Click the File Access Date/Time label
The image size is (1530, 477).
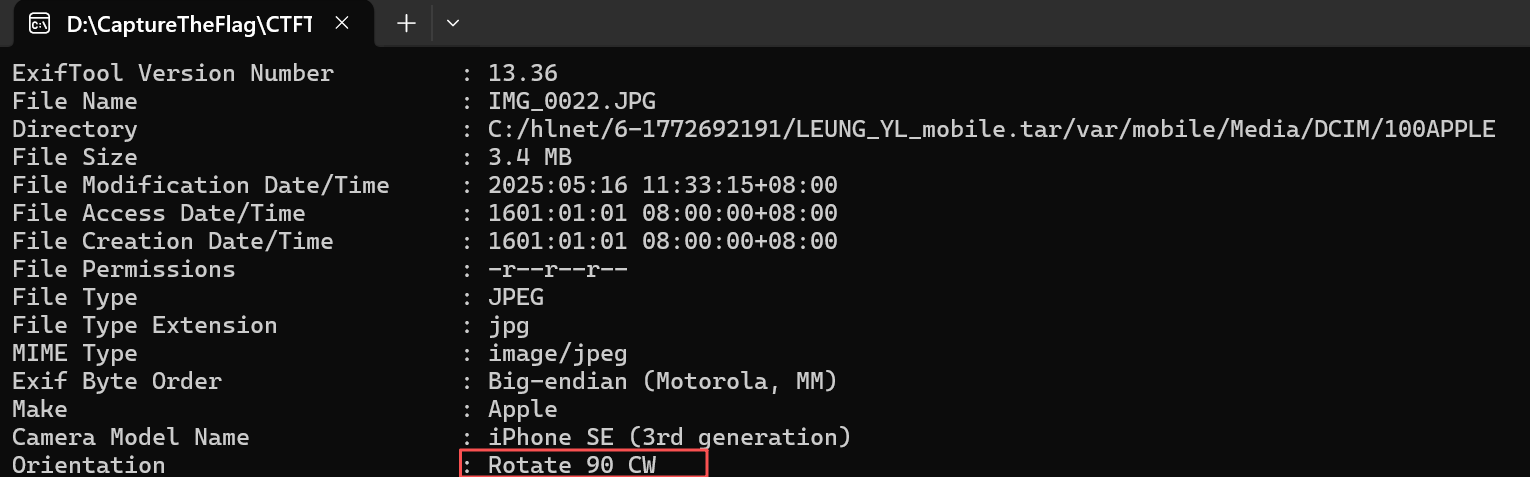(158, 213)
